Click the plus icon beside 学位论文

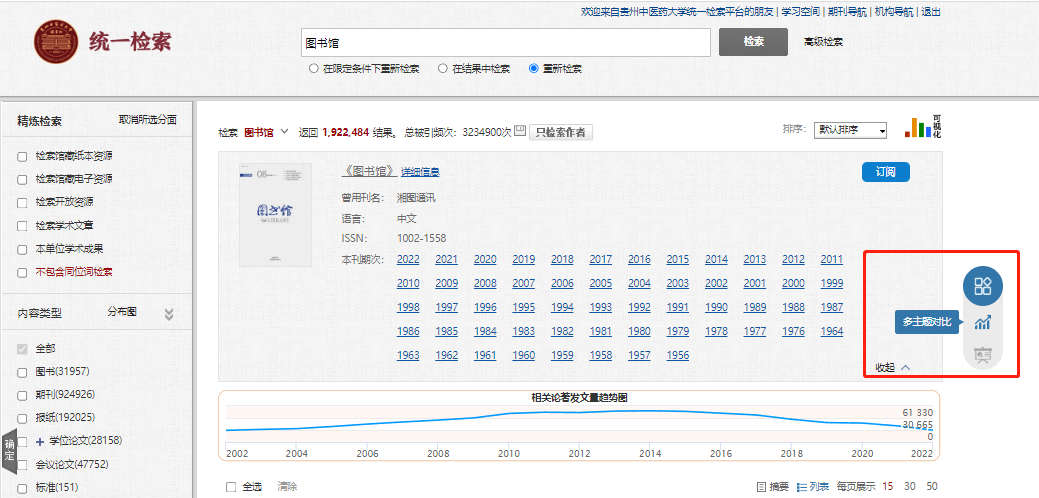(40, 441)
